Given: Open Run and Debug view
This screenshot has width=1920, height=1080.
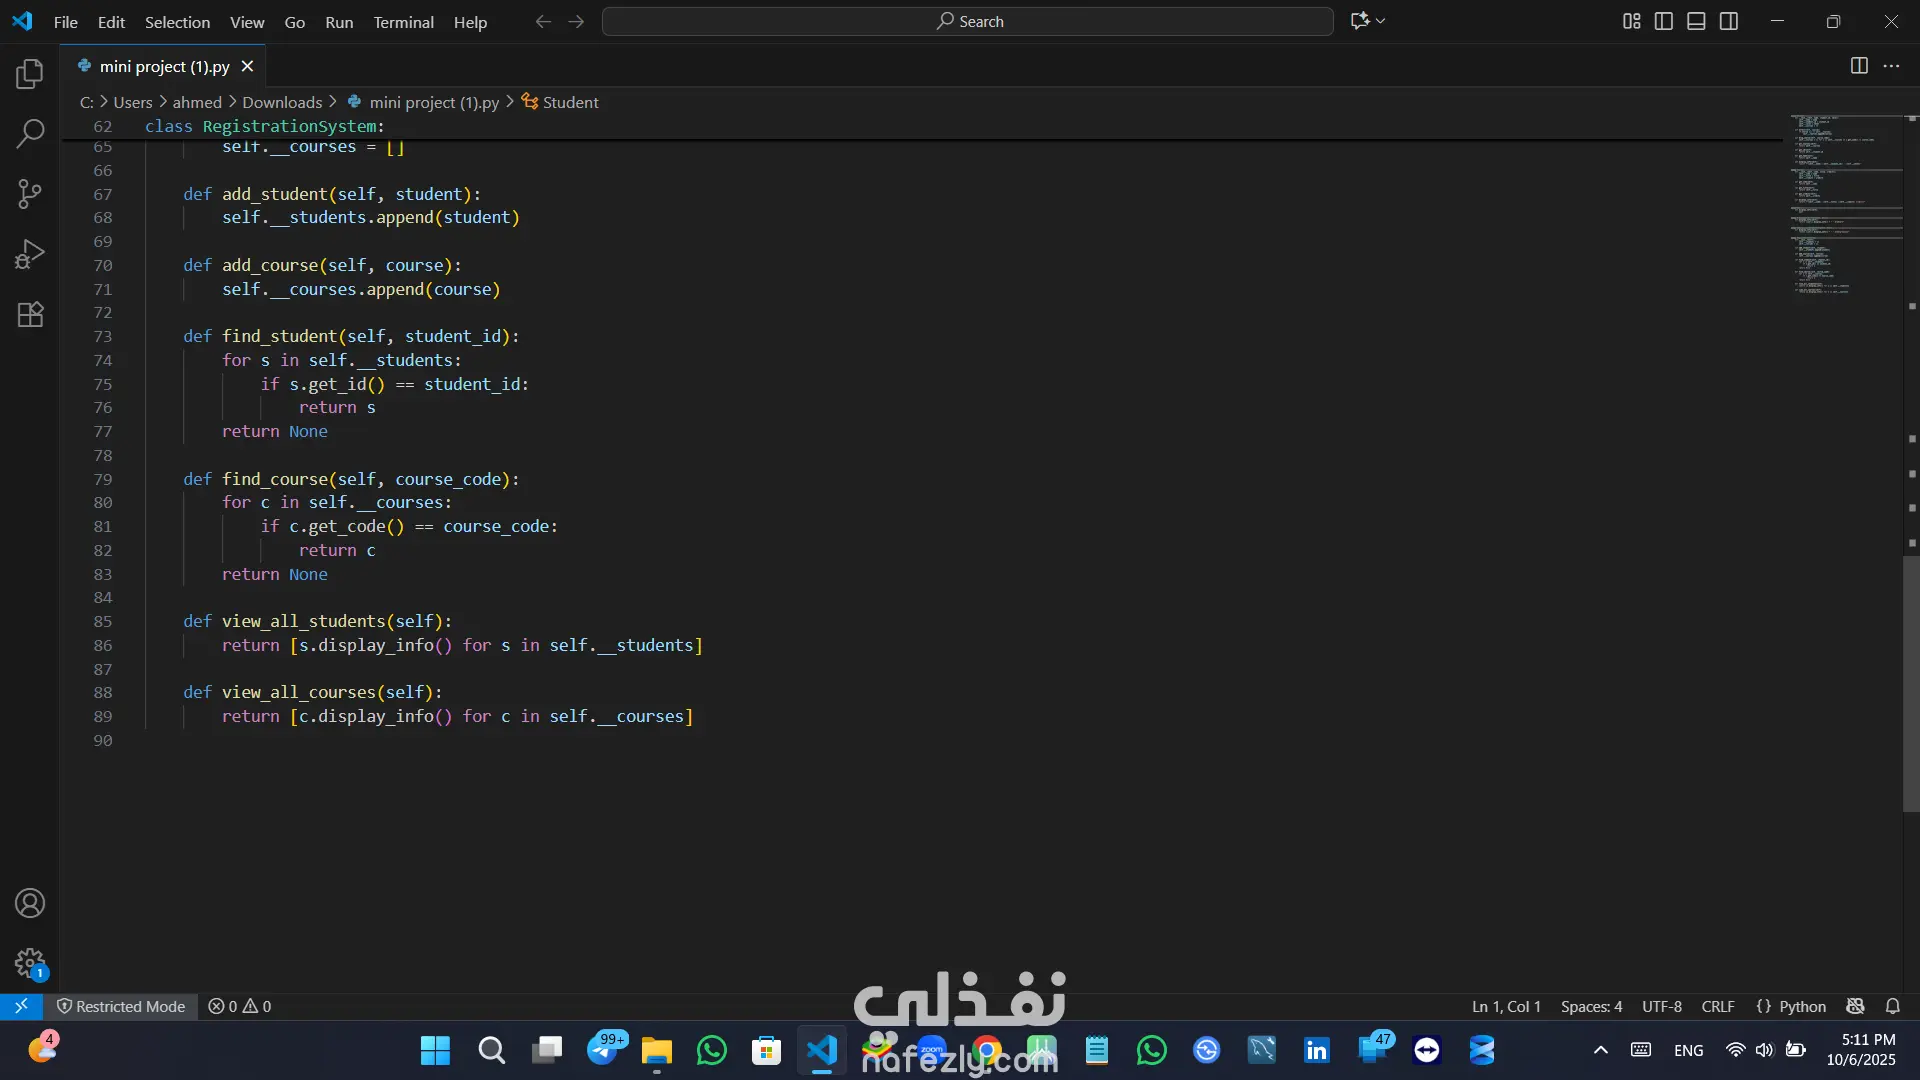Looking at the screenshot, I should 30,254.
